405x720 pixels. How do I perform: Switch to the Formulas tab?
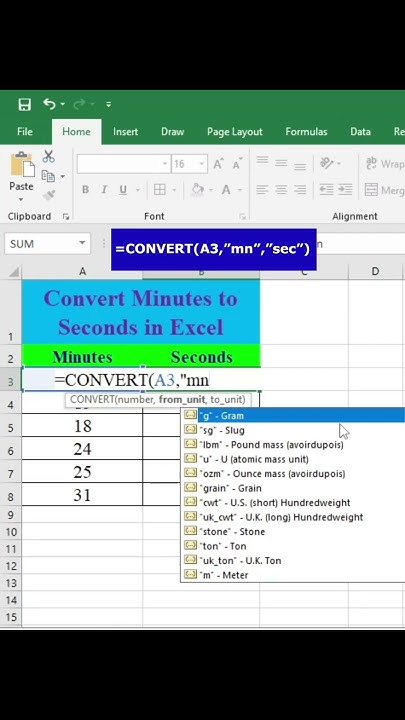pyautogui.click(x=306, y=132)
